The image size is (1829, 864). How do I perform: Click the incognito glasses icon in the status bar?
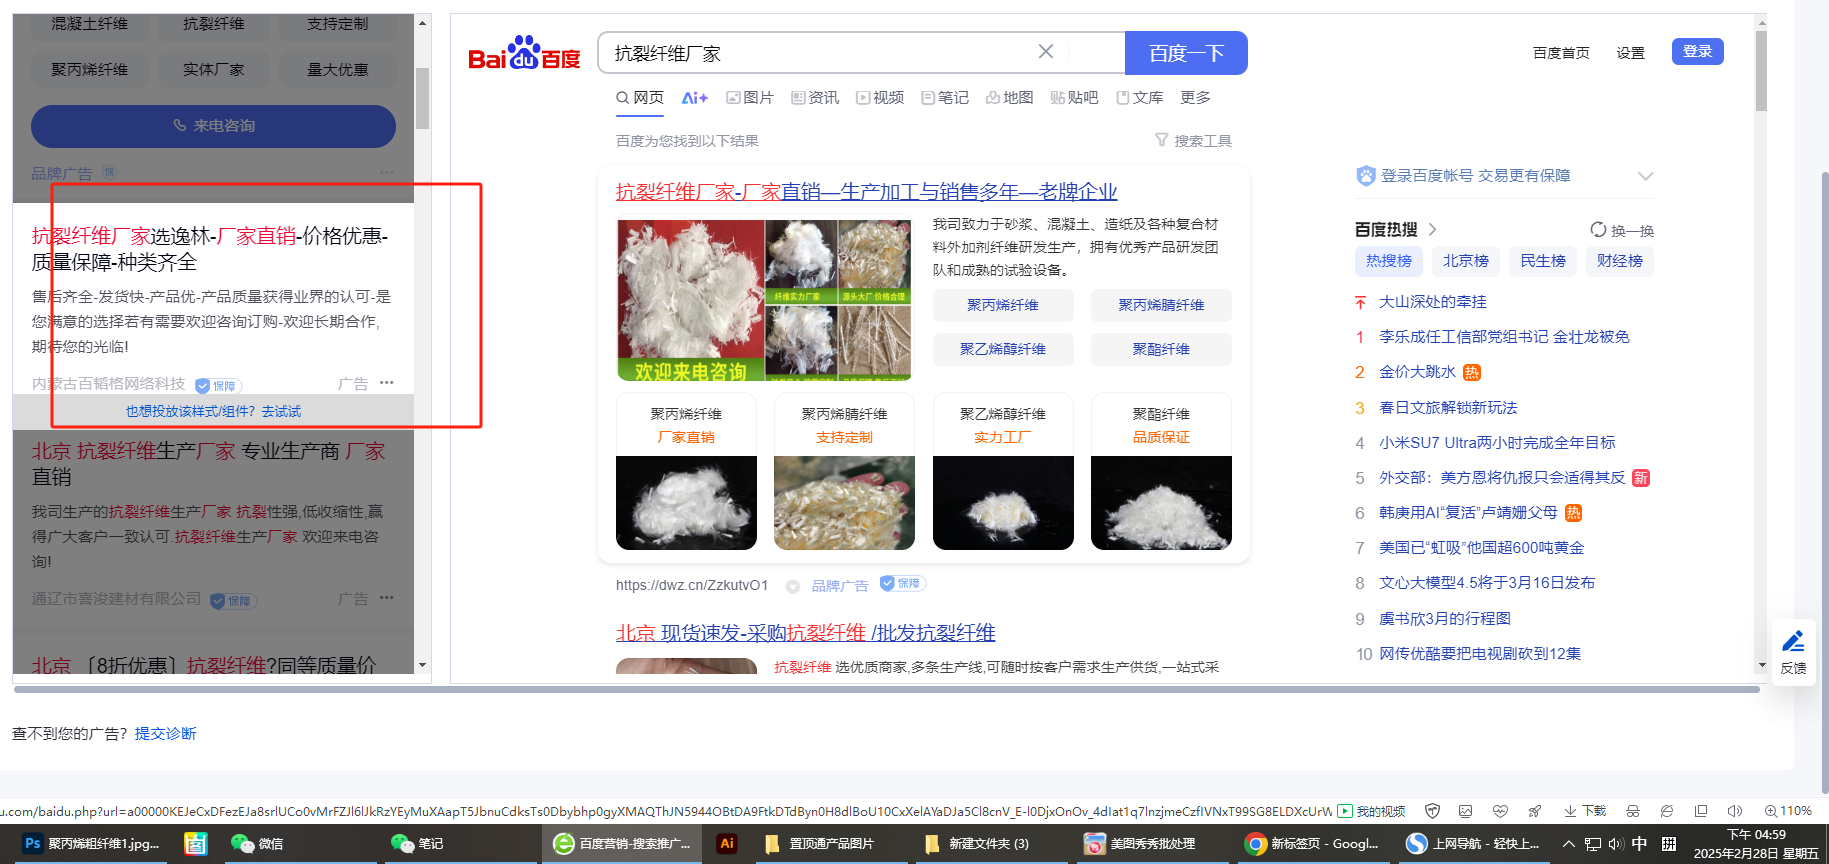[x=1633, y=811]
